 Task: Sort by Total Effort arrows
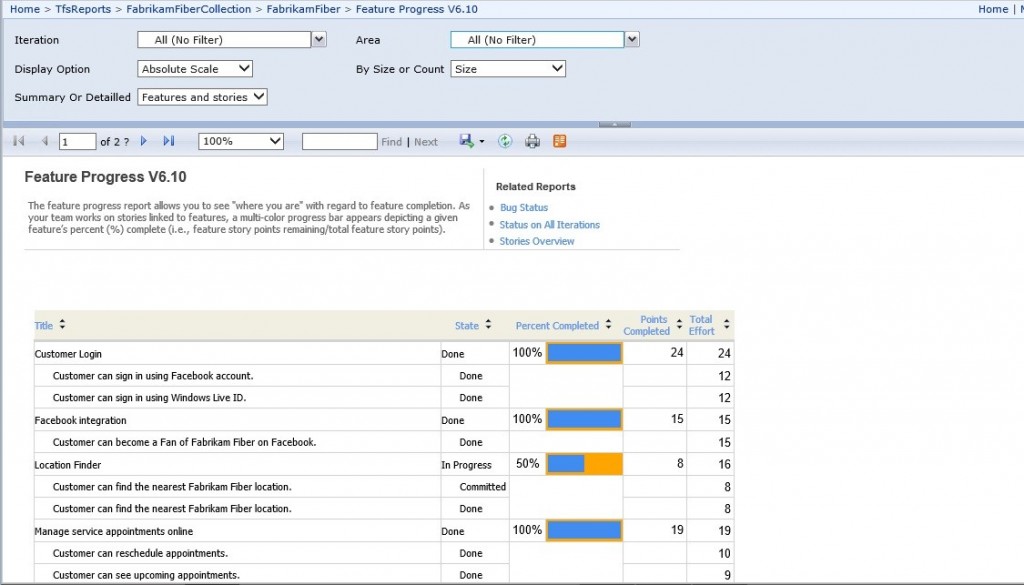[x=726, y=324]
